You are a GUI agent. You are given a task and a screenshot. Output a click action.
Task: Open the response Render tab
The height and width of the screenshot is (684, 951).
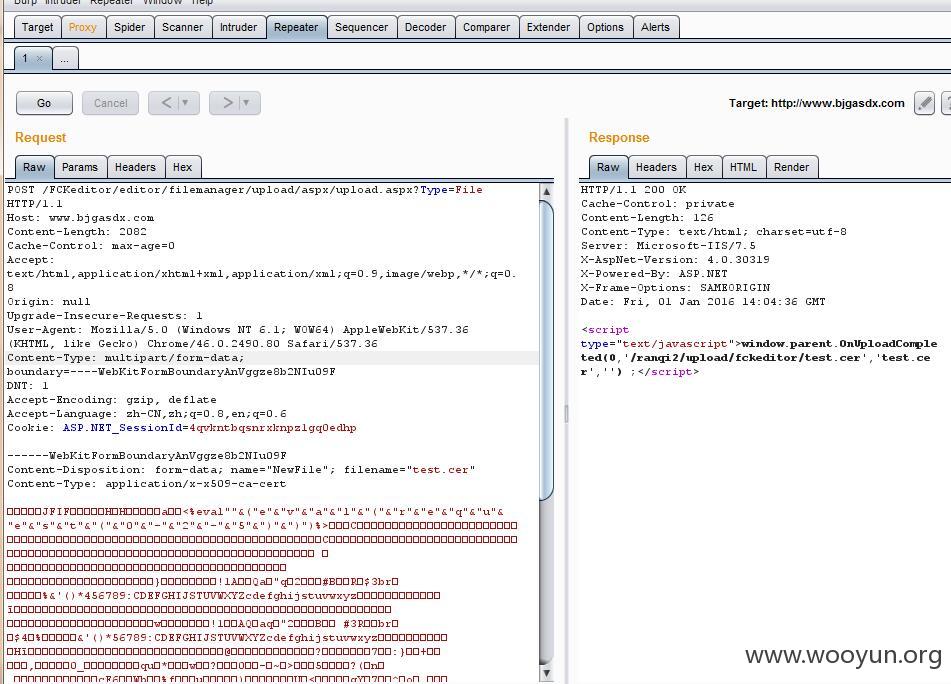pos(791,167)
